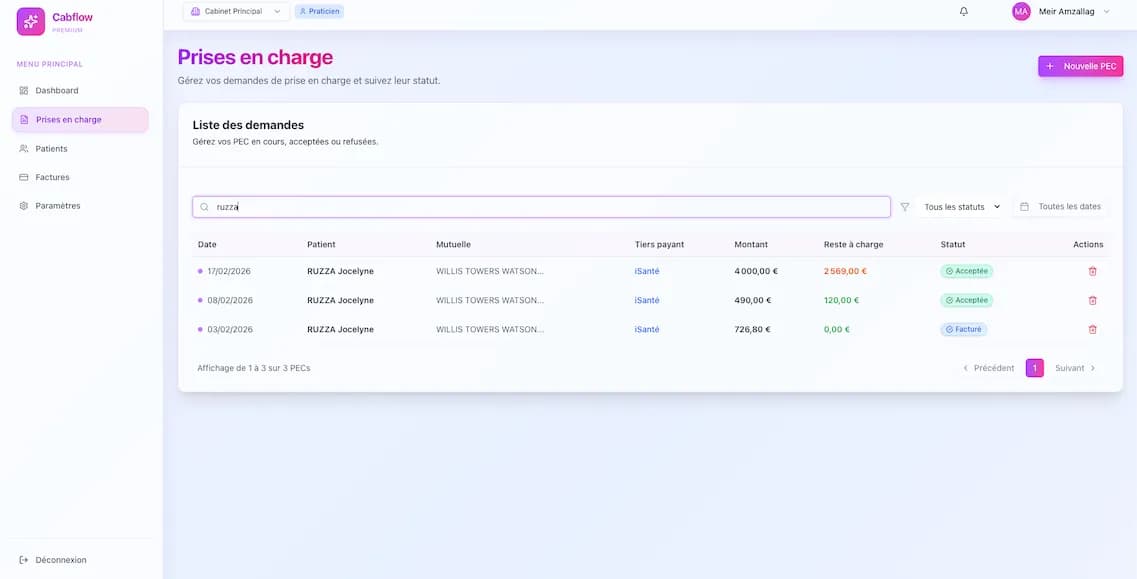Open Paramètres in the sidebar
The height and width of the screenshot is (579, 1137).
point(80,206)
